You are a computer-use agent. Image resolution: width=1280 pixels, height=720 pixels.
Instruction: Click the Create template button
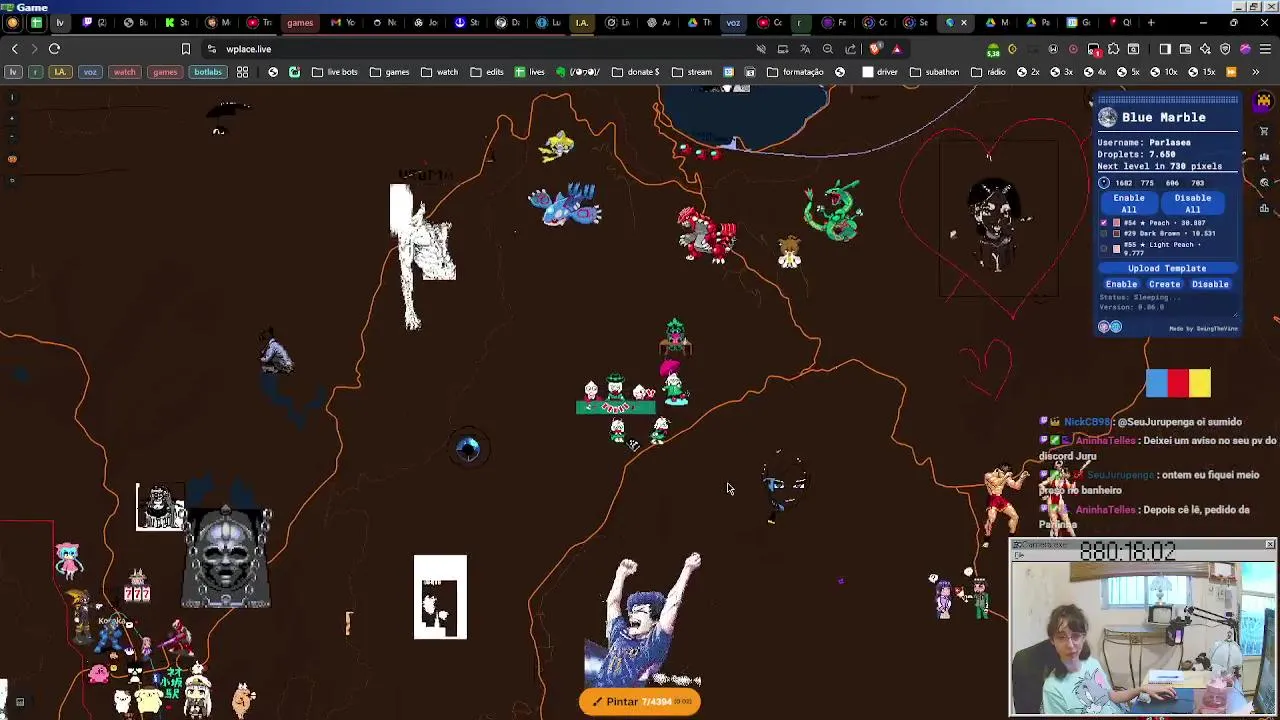pos(1164,284)
